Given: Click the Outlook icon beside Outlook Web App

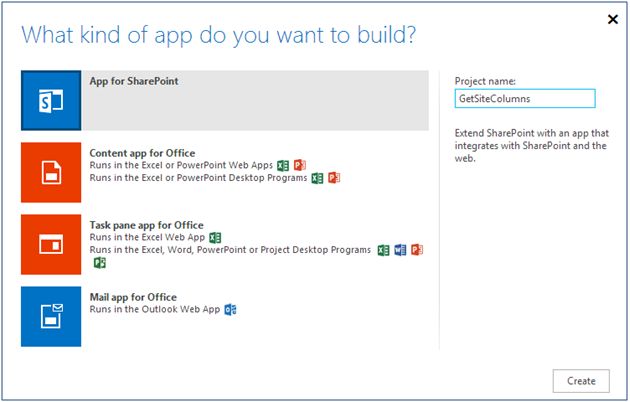Looking at the screenshot, I should coord(231,310).
